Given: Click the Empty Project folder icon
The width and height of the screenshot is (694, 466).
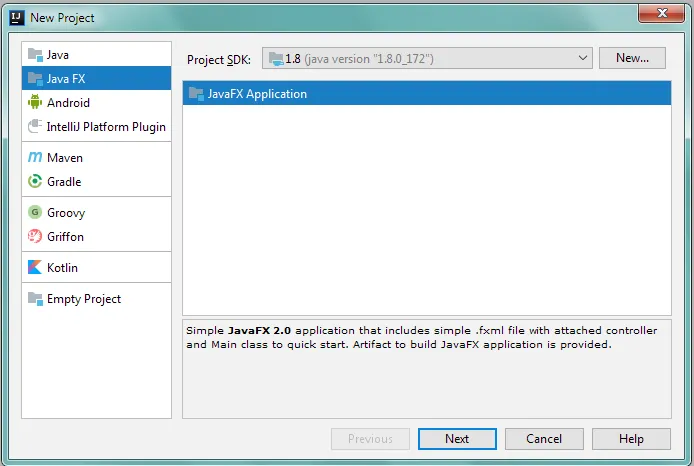Looking at the screenshot, I should click(35, 298).
